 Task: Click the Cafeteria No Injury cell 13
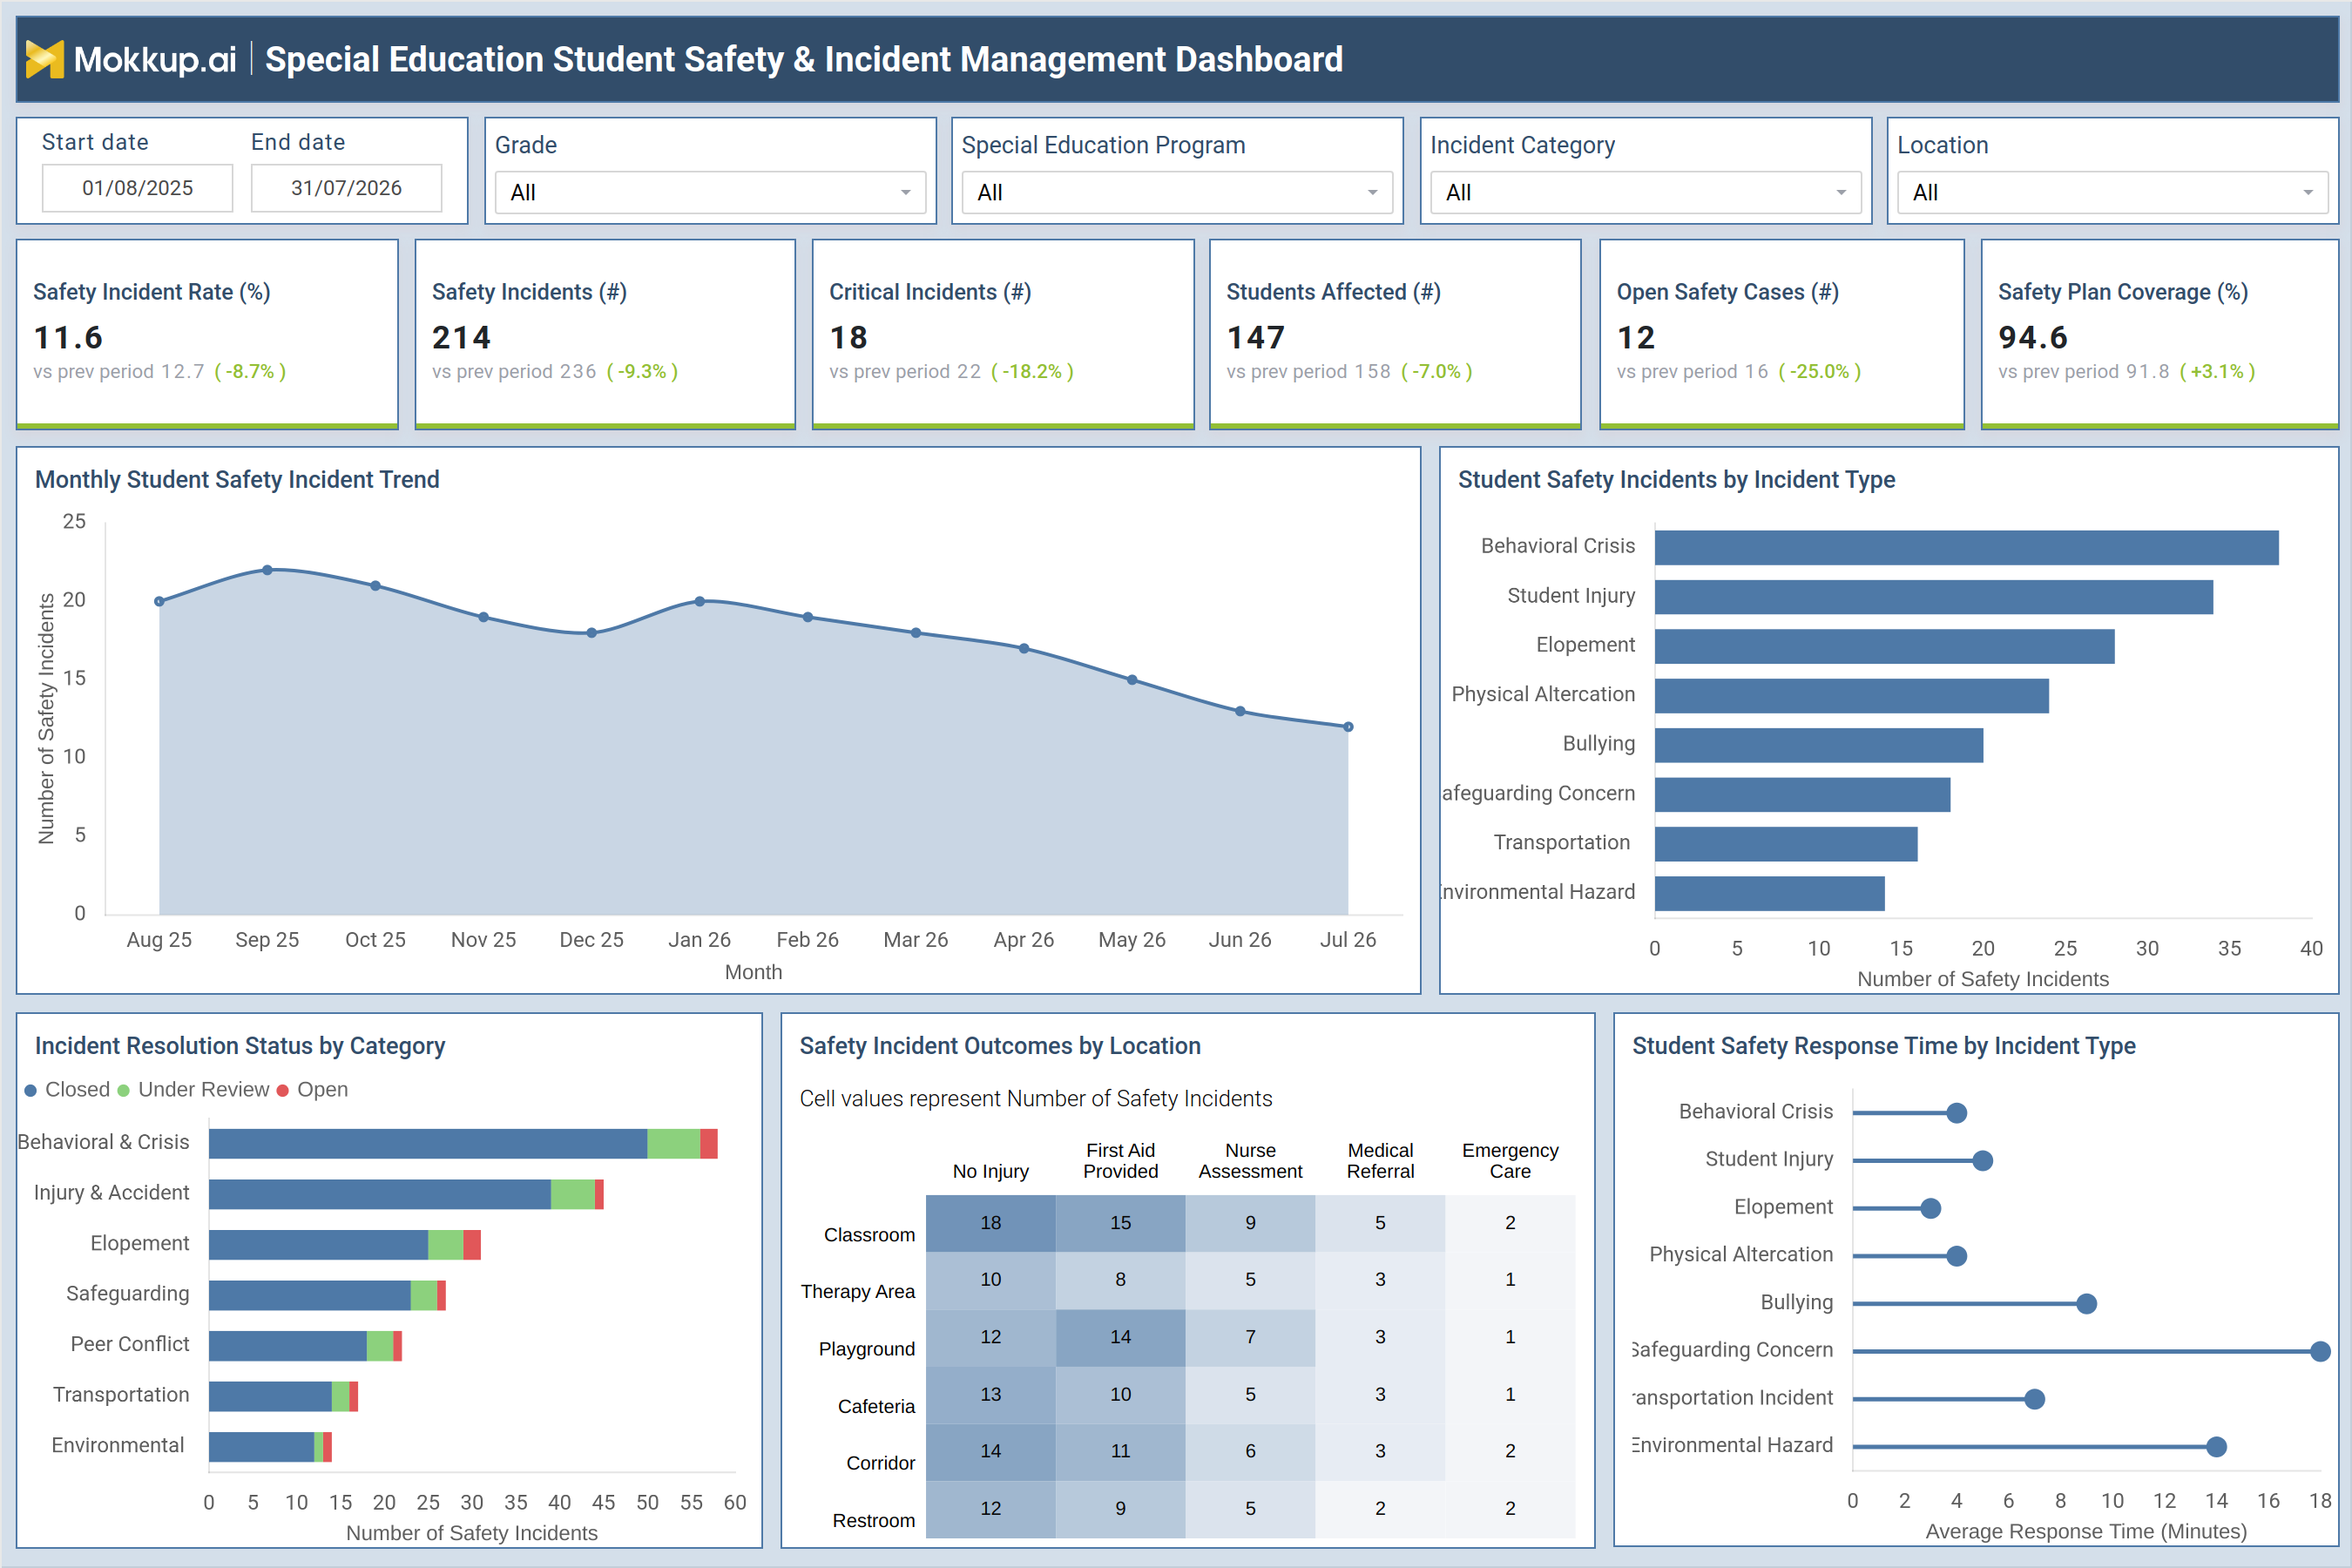tap(990, 1394)
